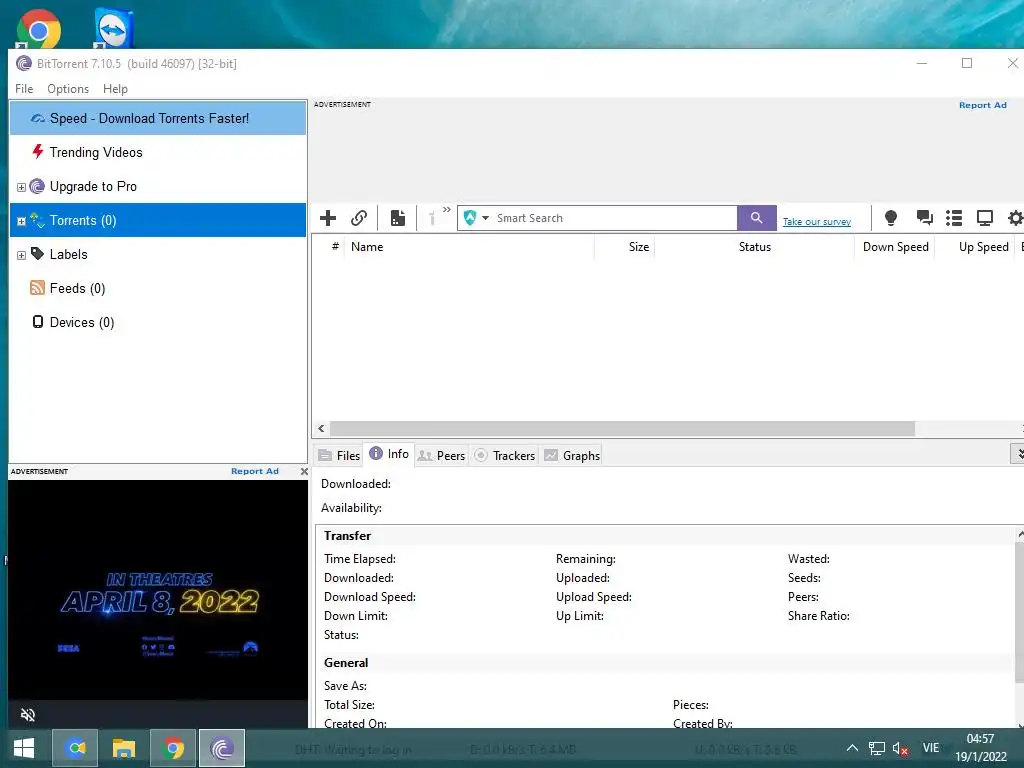Screen dimensions: 1024x768
Task: Click the Feeds RSS icon
Action: coord(37,288)
